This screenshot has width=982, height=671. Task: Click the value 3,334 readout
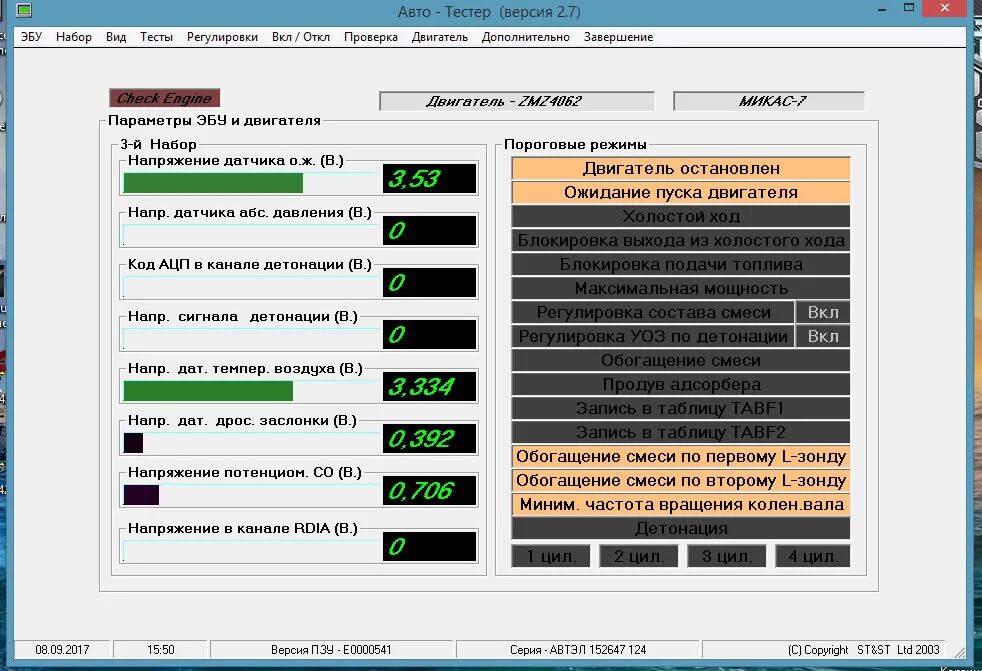click(430, 387)
